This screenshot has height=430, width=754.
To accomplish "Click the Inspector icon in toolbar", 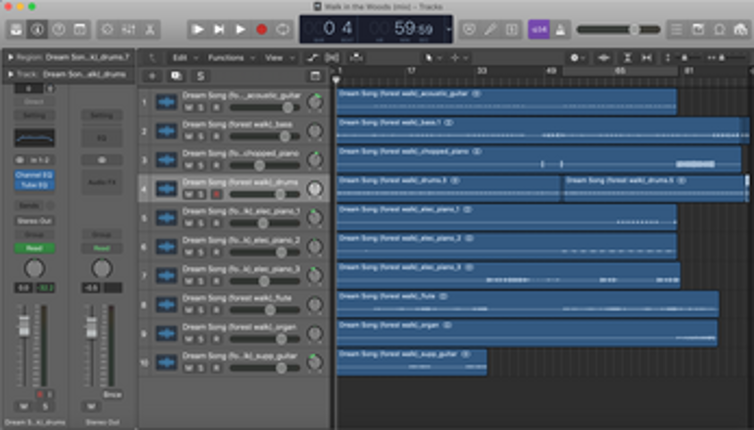I will [x=37, y=30].
